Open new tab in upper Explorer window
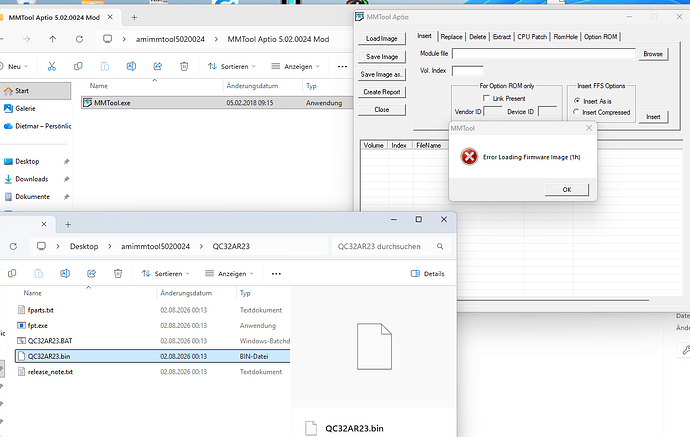This screenshot has height=437, width=690. 134,18
